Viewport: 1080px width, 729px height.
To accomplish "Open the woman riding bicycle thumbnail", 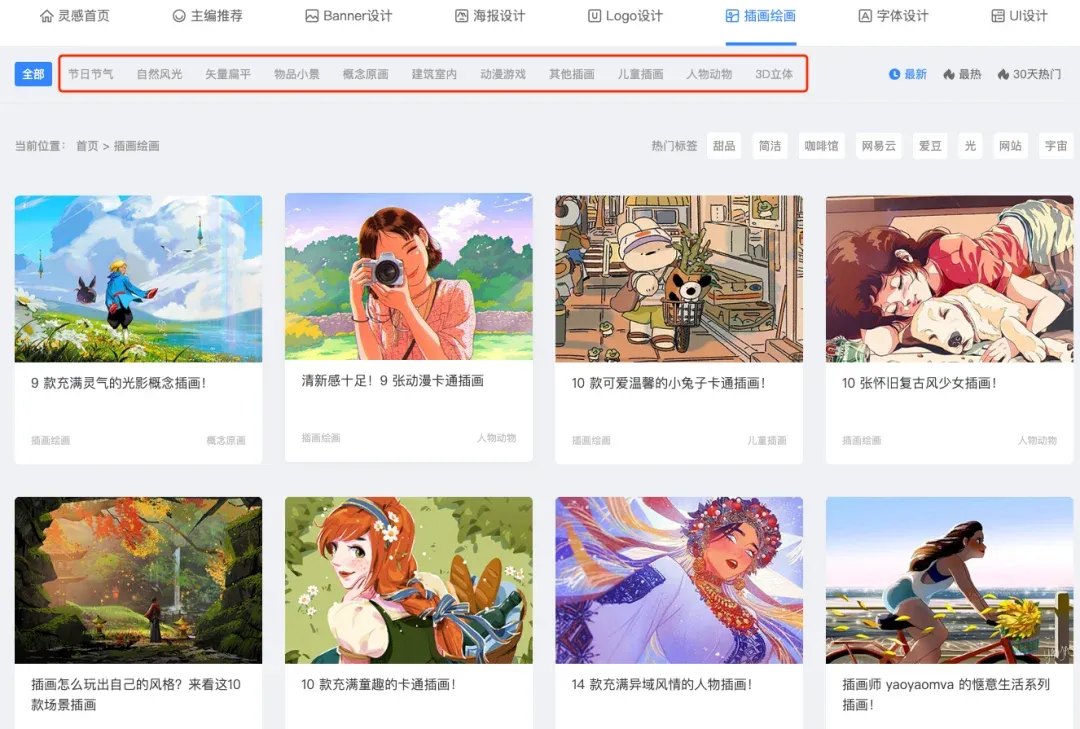I will (949, 580).
